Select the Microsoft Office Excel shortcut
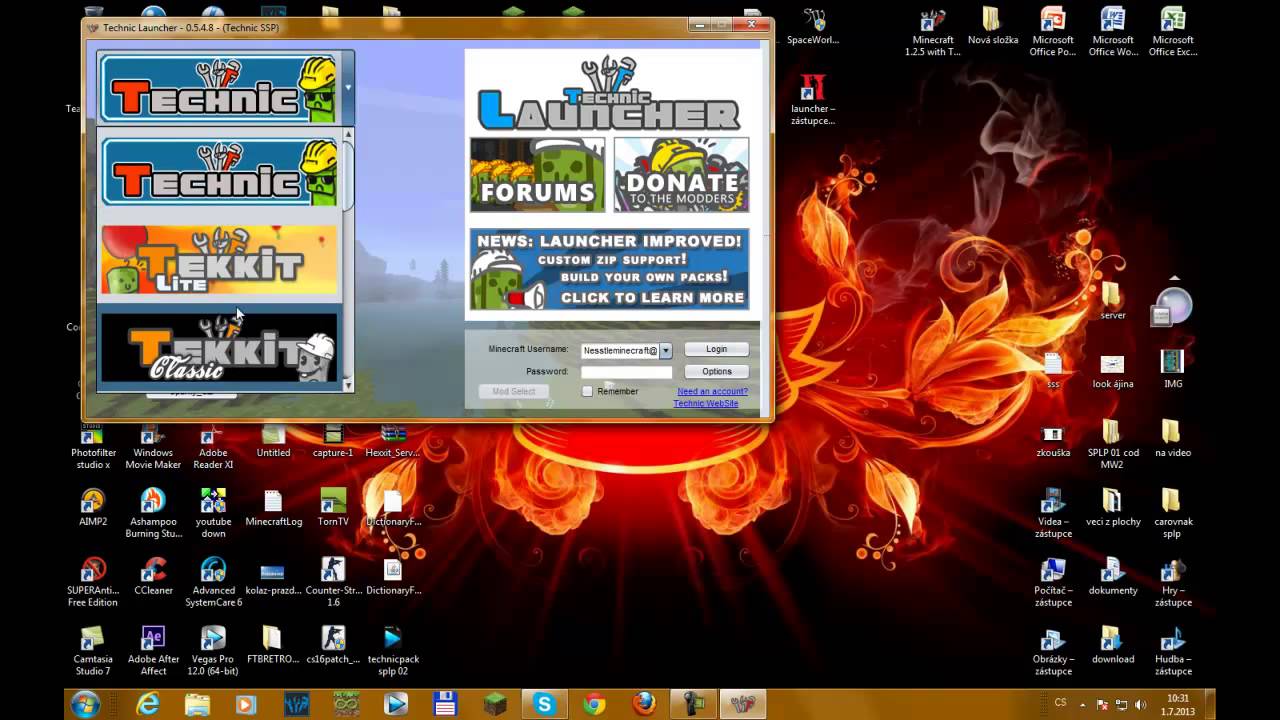This screenshot has width=1280, height=720. (1172, 32)
